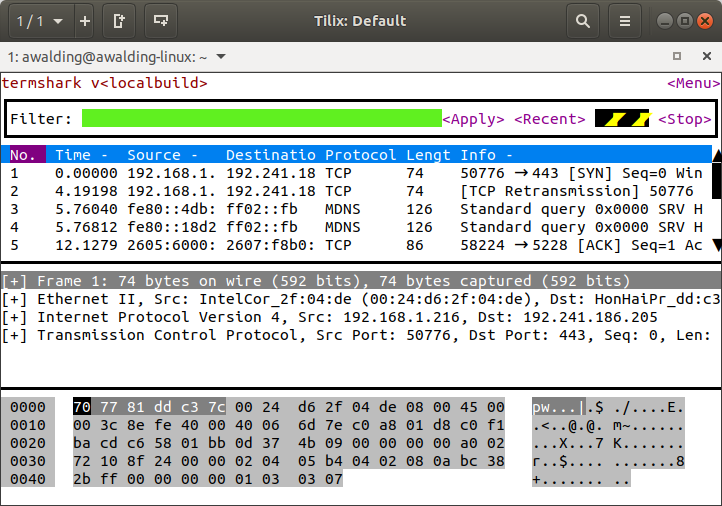Expand the Frame 1 tree node
The width and height of the screenshot is (722, 506).
(x=14, y=281)
